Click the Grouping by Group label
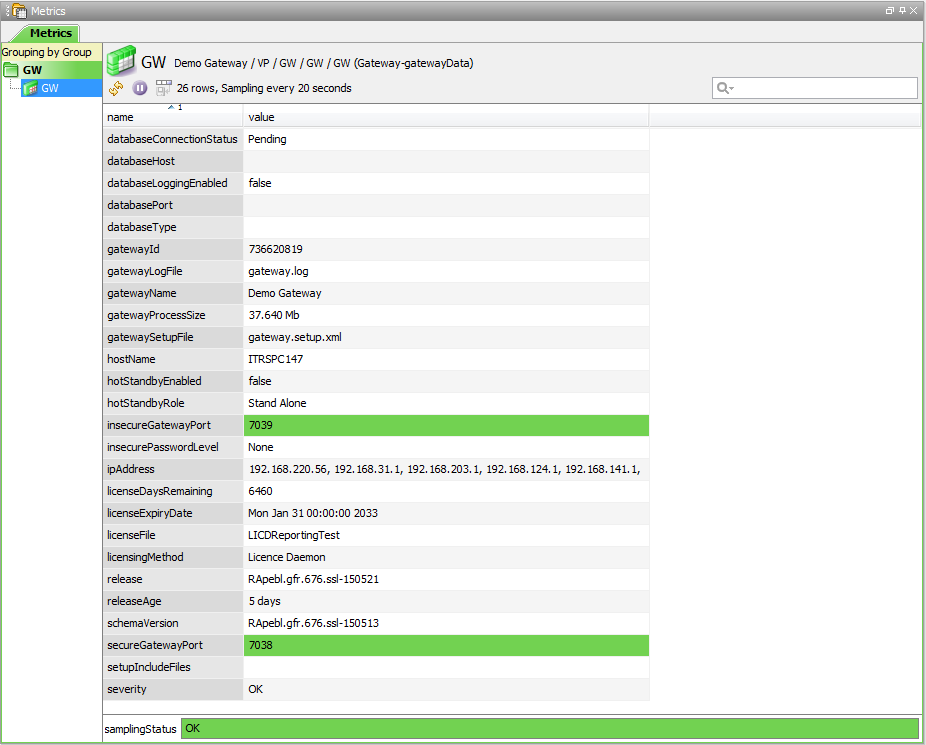The height and width of the screenshot is (745, 926). [47, 52]
